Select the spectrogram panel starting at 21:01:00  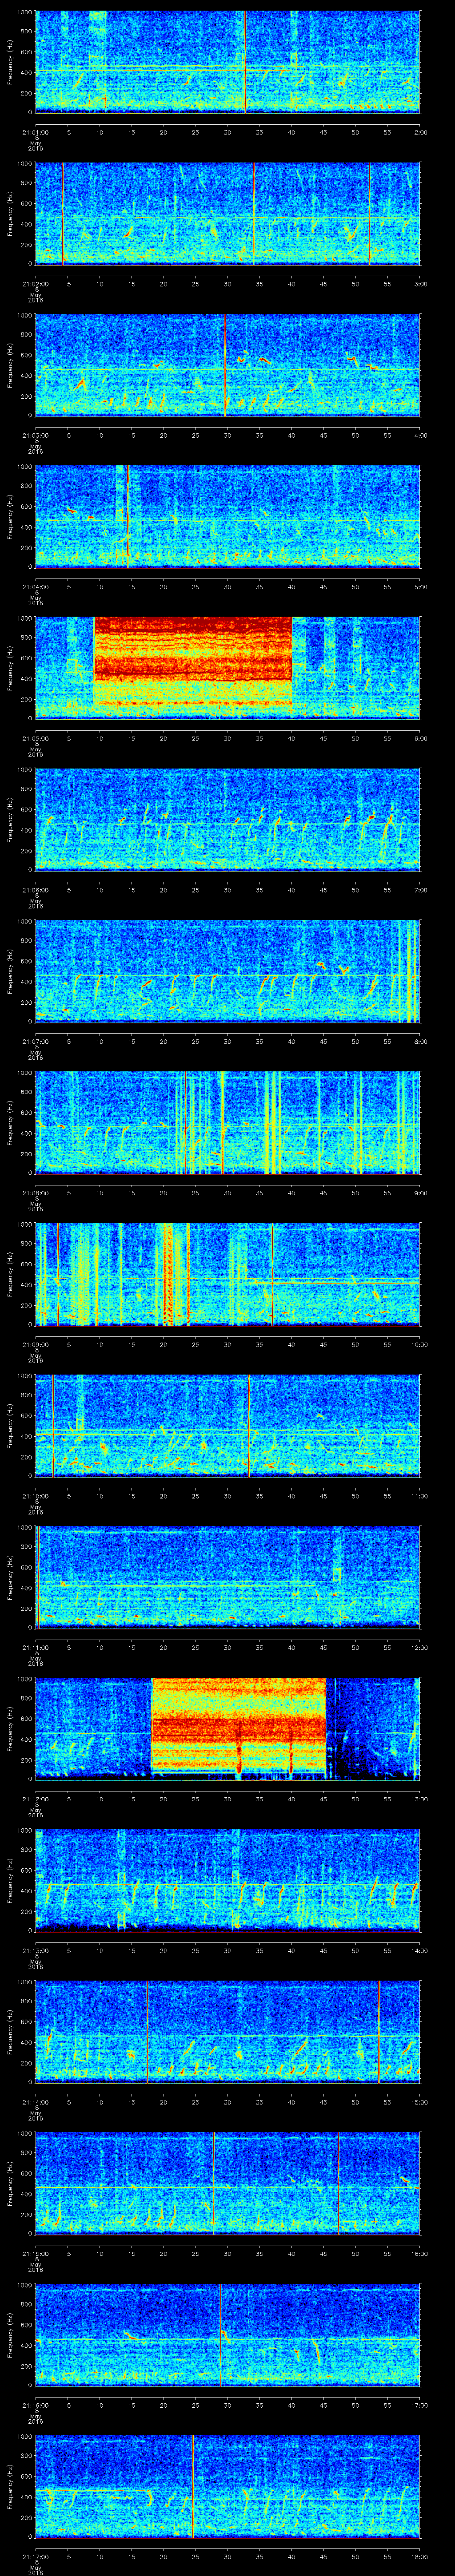point(227,62)
